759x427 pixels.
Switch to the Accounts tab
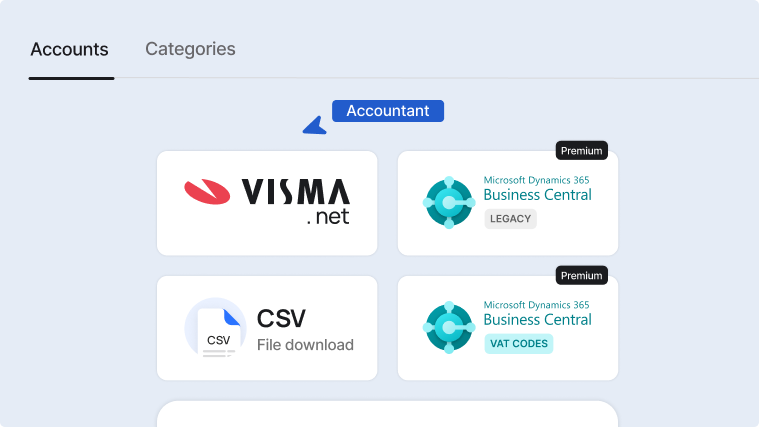70,49
